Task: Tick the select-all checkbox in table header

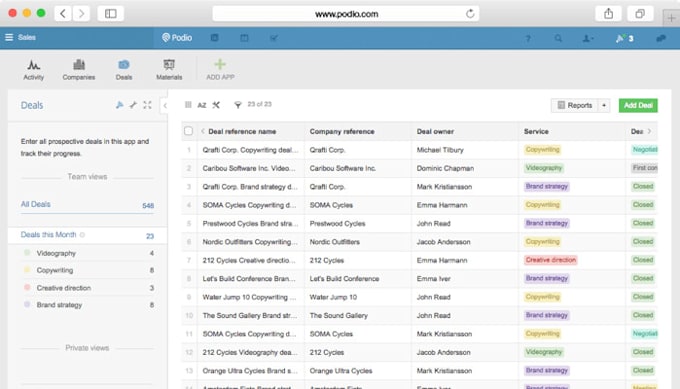Action: tap(188, 131)
